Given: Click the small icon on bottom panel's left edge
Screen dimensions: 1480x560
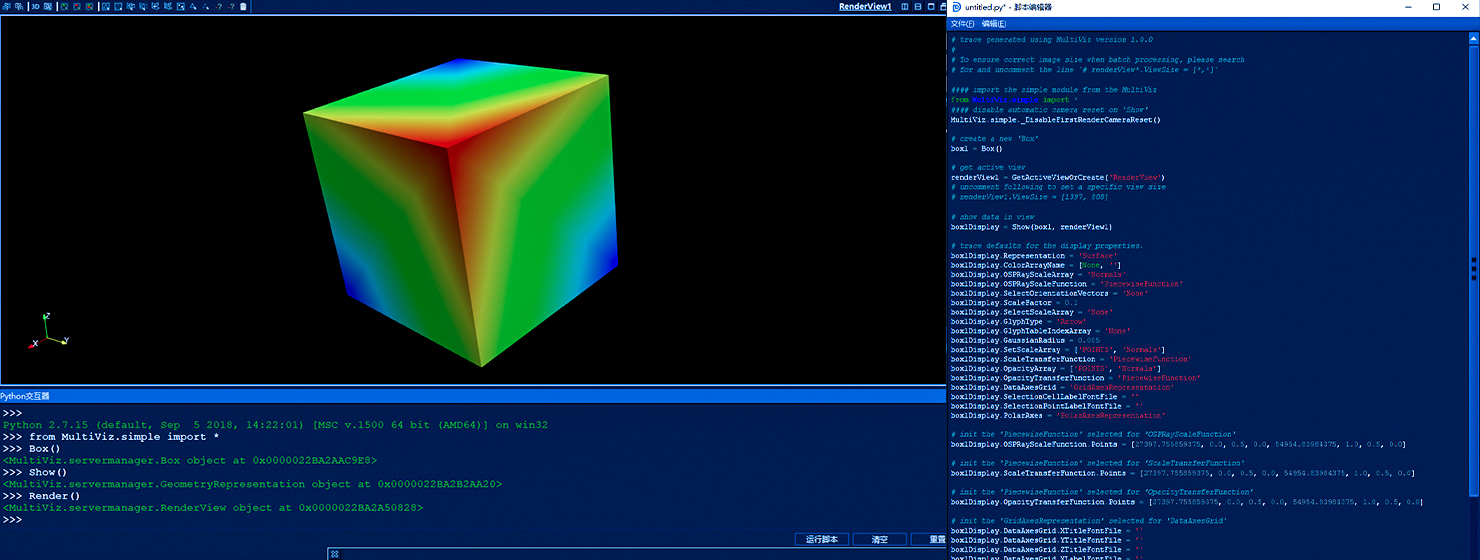Looking at the screenshot, I should [336, 553].
